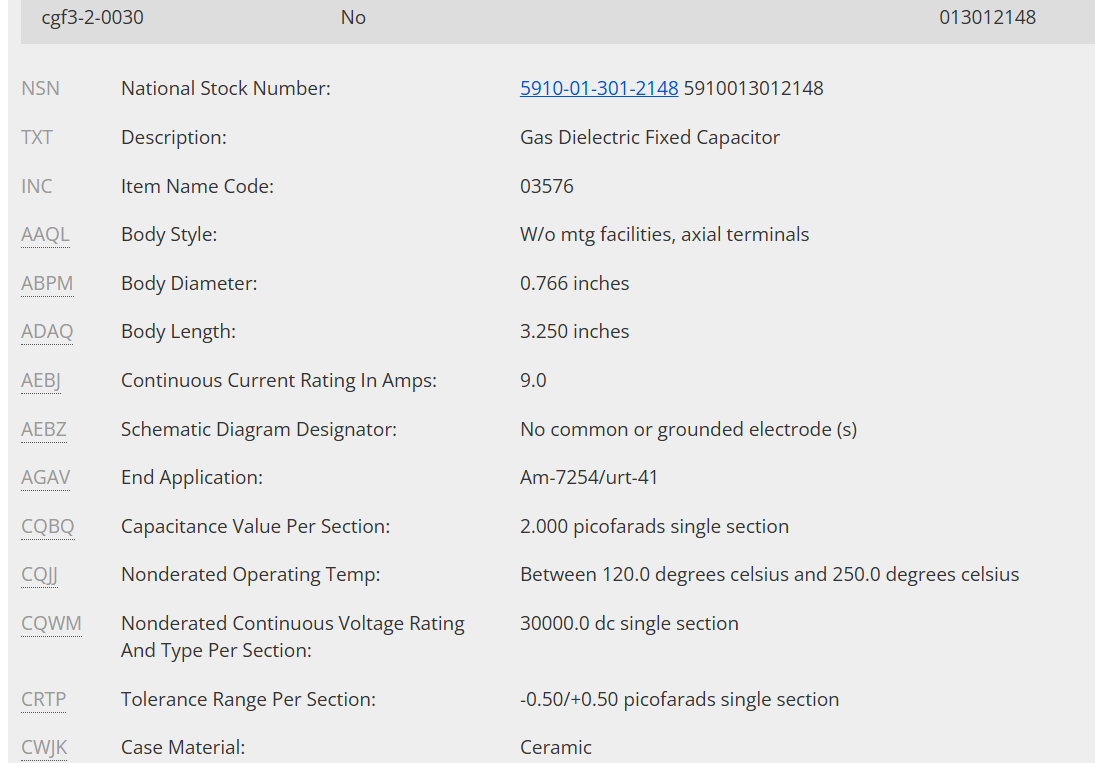Open the 5910-01-301-2148 NSN link

599,88
